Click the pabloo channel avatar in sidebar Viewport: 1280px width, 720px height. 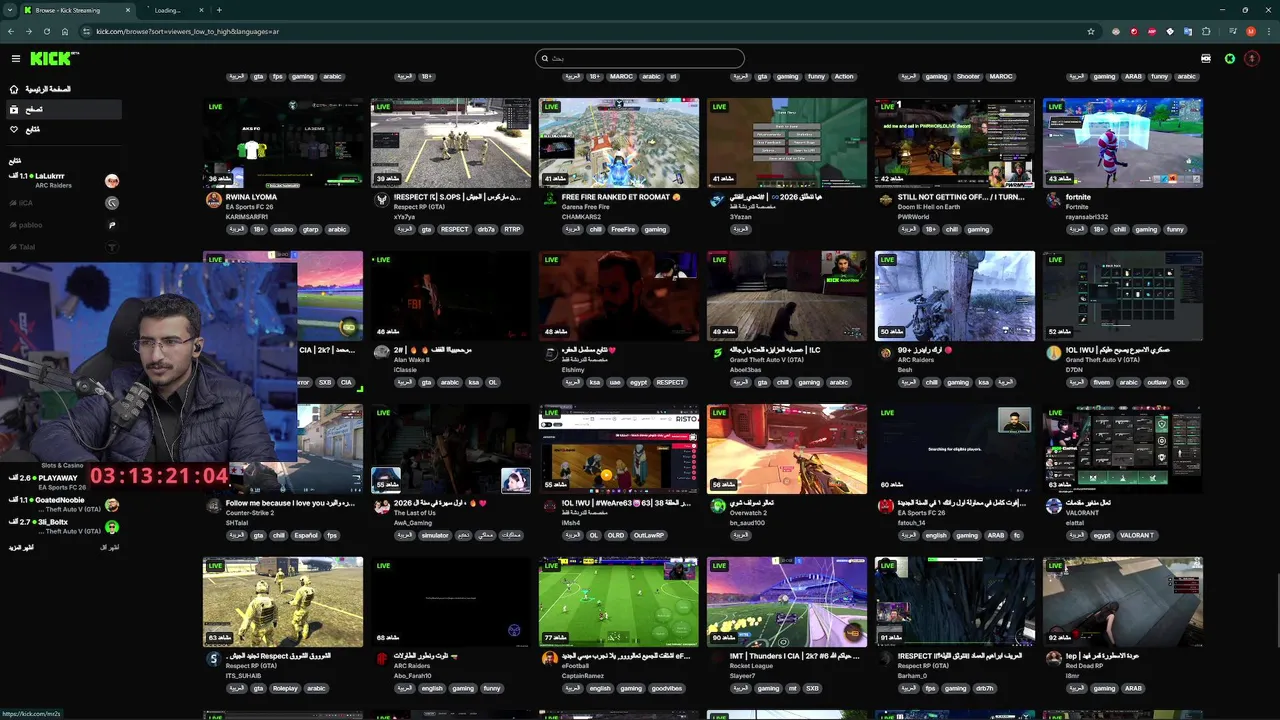pyautogui.click(x=112, y=225)
